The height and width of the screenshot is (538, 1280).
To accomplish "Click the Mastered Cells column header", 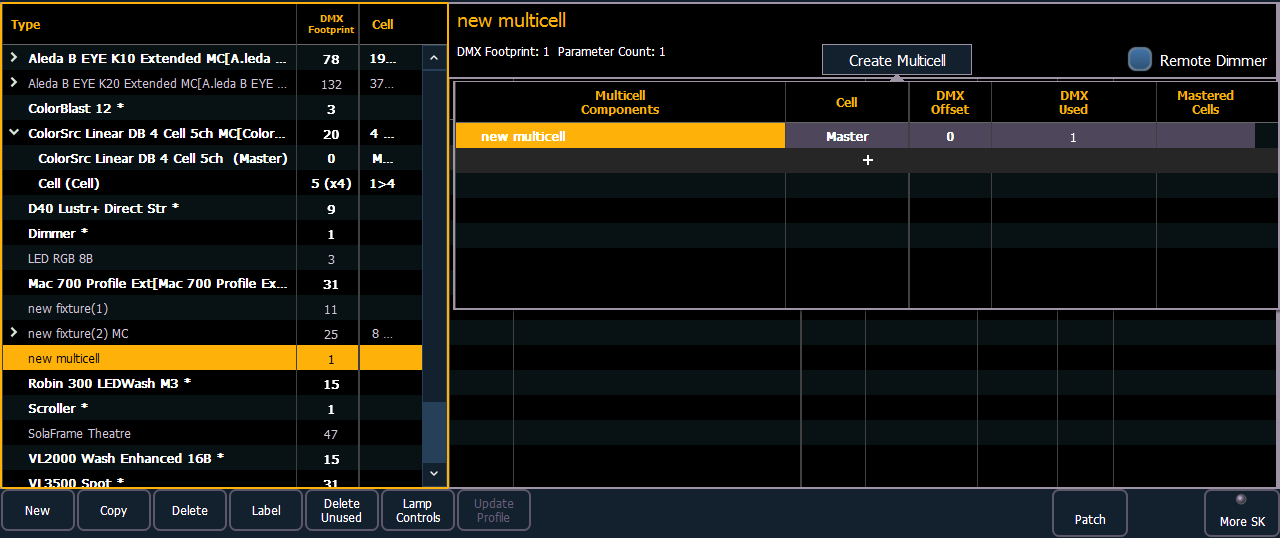I will tap(1205, 103).
